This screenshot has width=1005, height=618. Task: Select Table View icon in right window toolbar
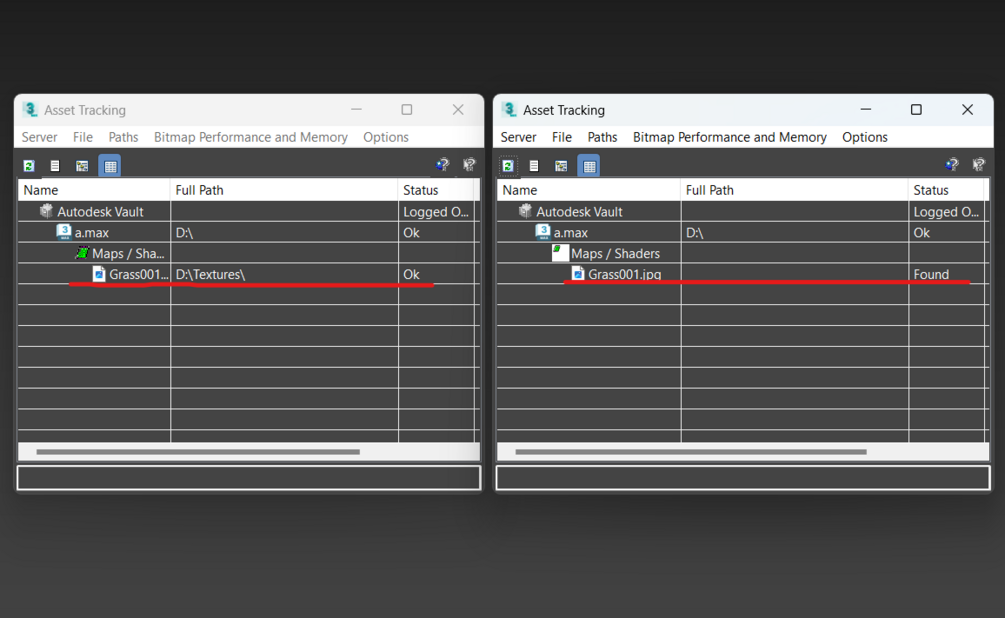(x=588, y=166)
